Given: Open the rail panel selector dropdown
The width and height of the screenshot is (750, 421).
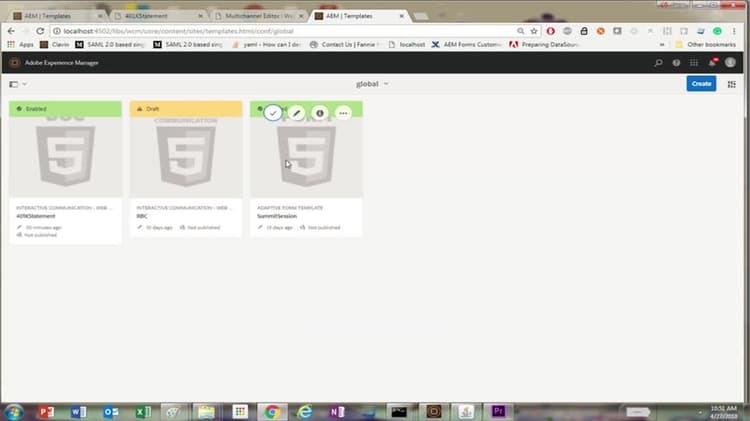Looking at the screenshot, I should pyautogui.click(x=18, y=84).
